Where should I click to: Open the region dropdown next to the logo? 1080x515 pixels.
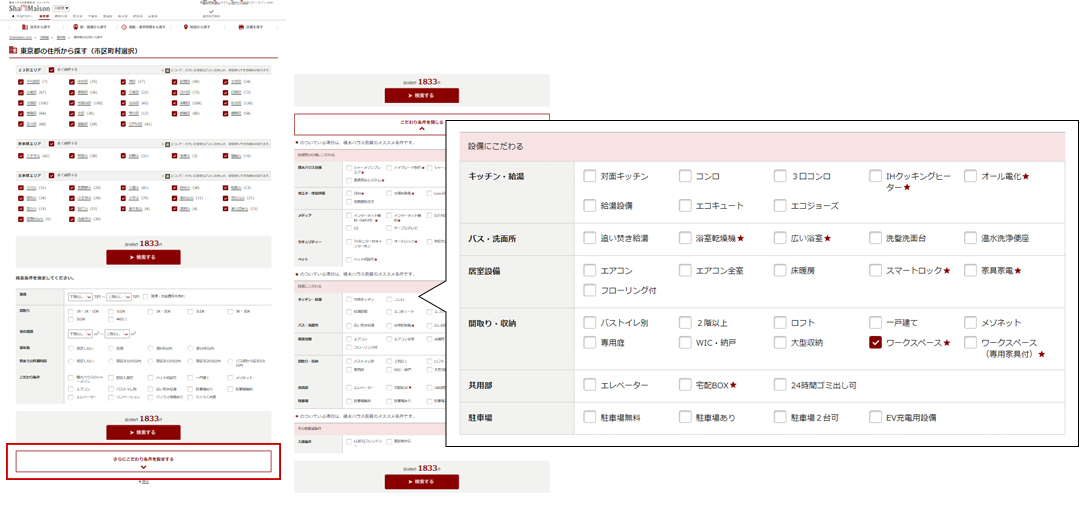click(x=61, y=8)
